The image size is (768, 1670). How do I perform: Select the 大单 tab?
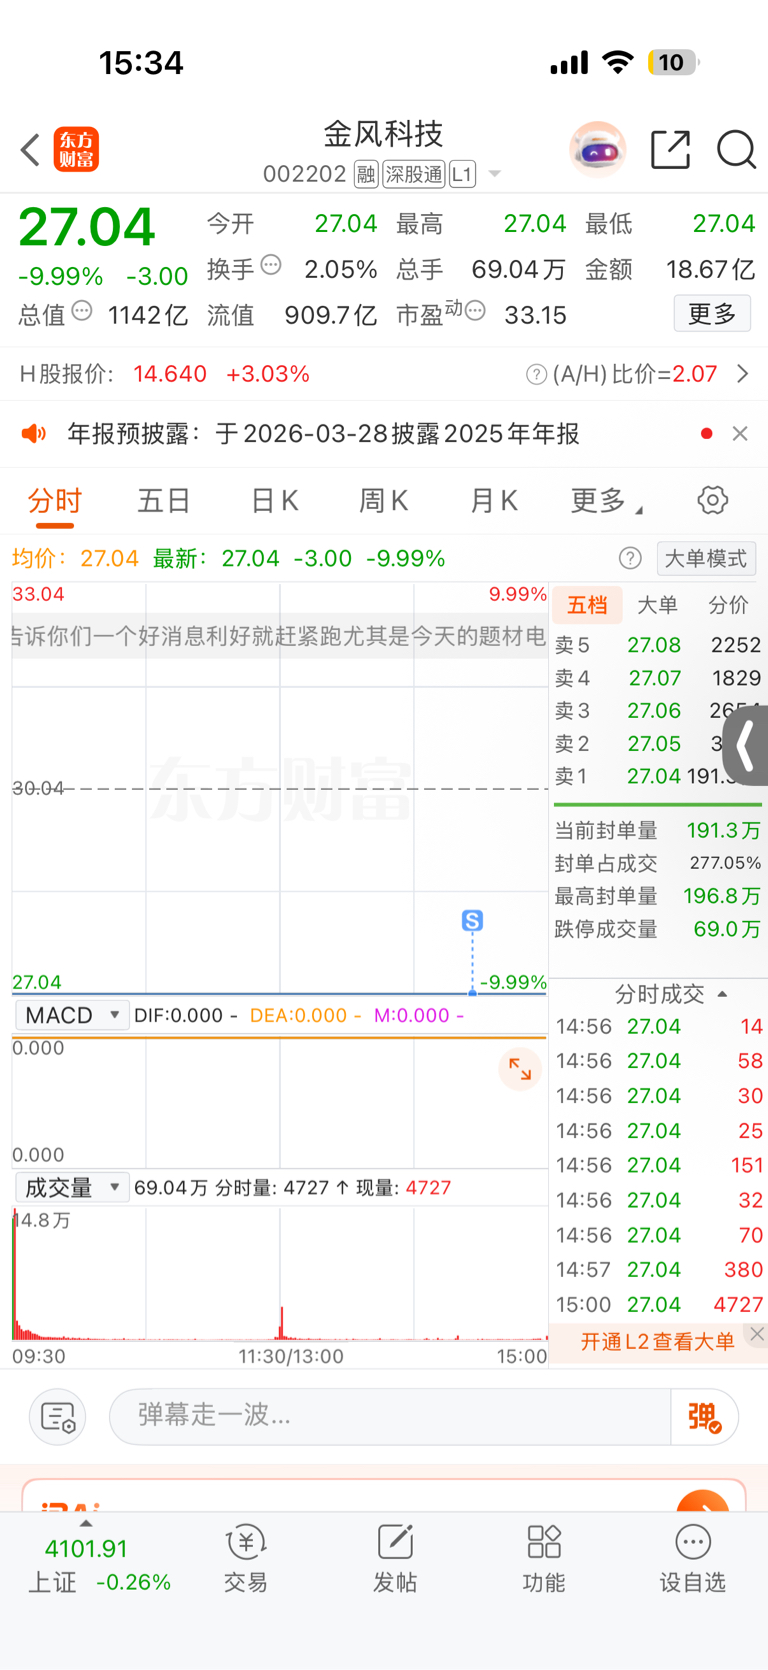657,605
